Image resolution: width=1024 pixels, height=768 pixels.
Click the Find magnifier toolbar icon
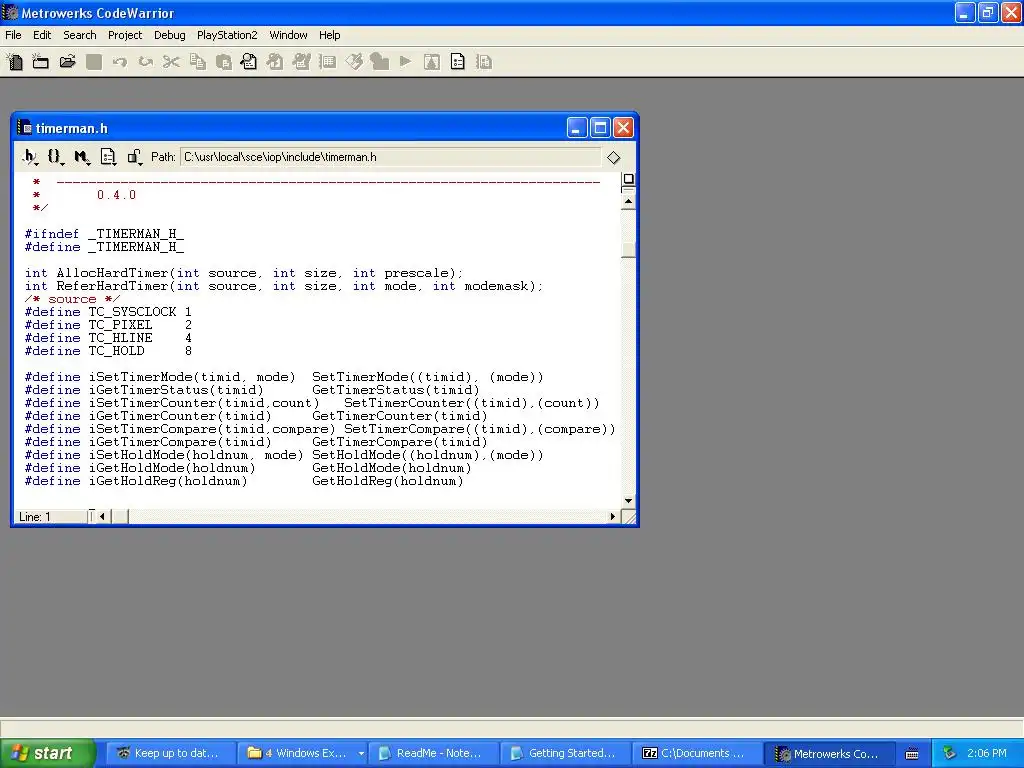tap(249, 62)
